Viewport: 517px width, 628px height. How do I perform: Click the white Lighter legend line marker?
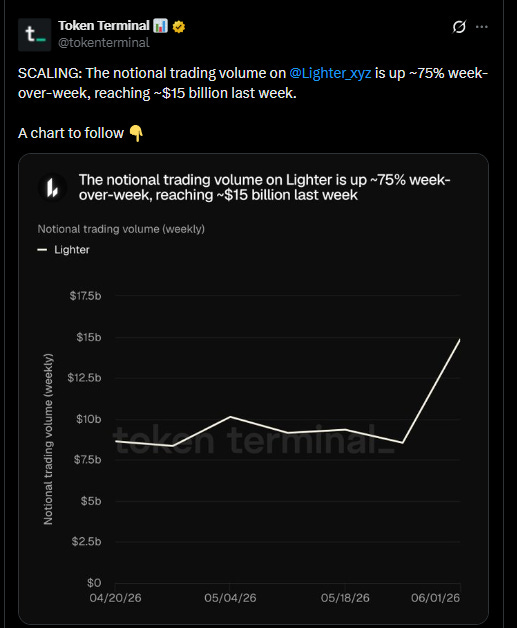[x=42, y=250]
